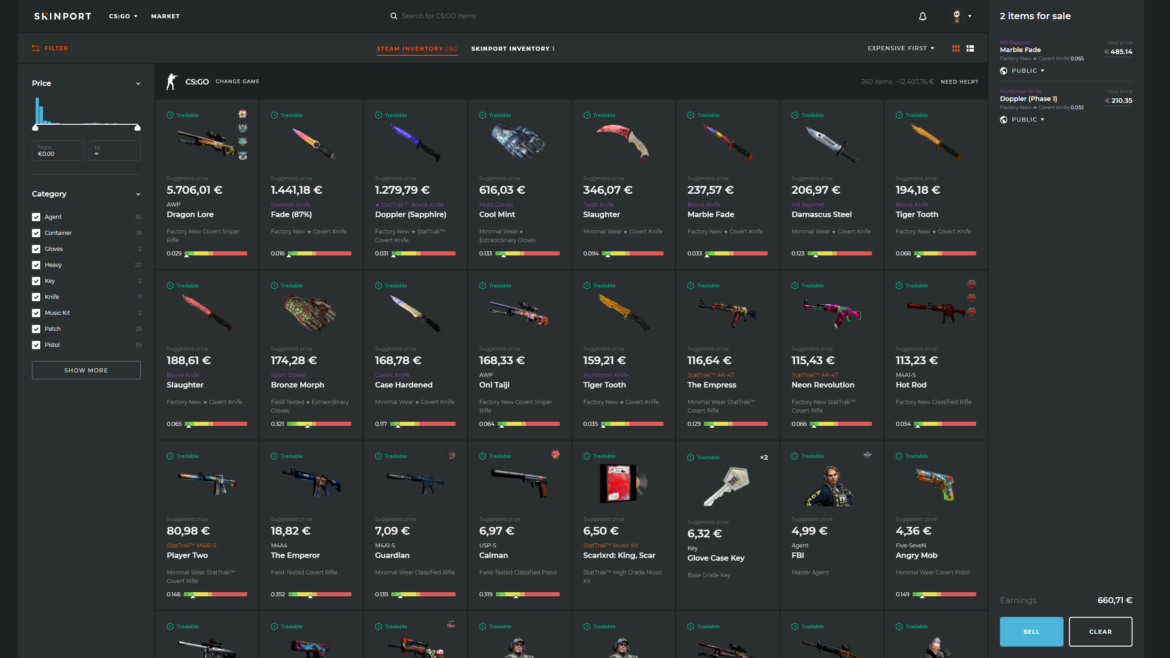The height and width of the screenshot is (658, 1170).
Task: Collapse the Price filter section
Action: [138, 84]
